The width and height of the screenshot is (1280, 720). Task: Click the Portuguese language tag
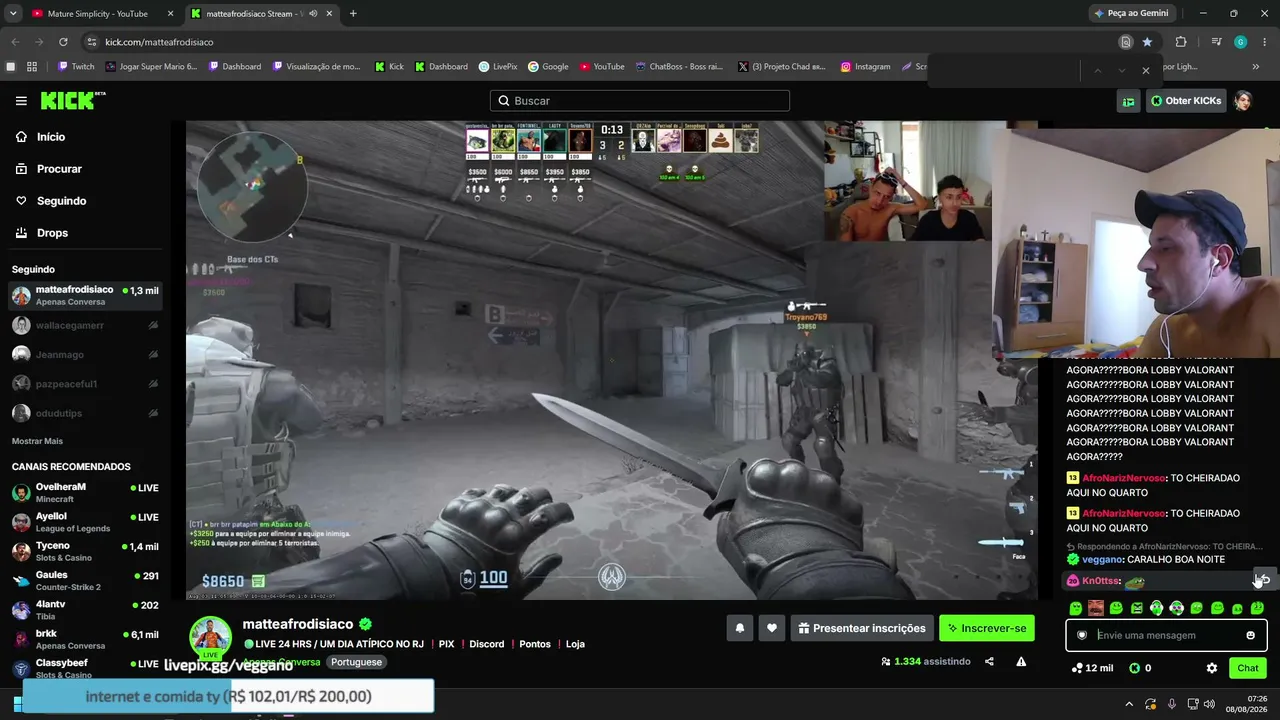coord(357,662)
